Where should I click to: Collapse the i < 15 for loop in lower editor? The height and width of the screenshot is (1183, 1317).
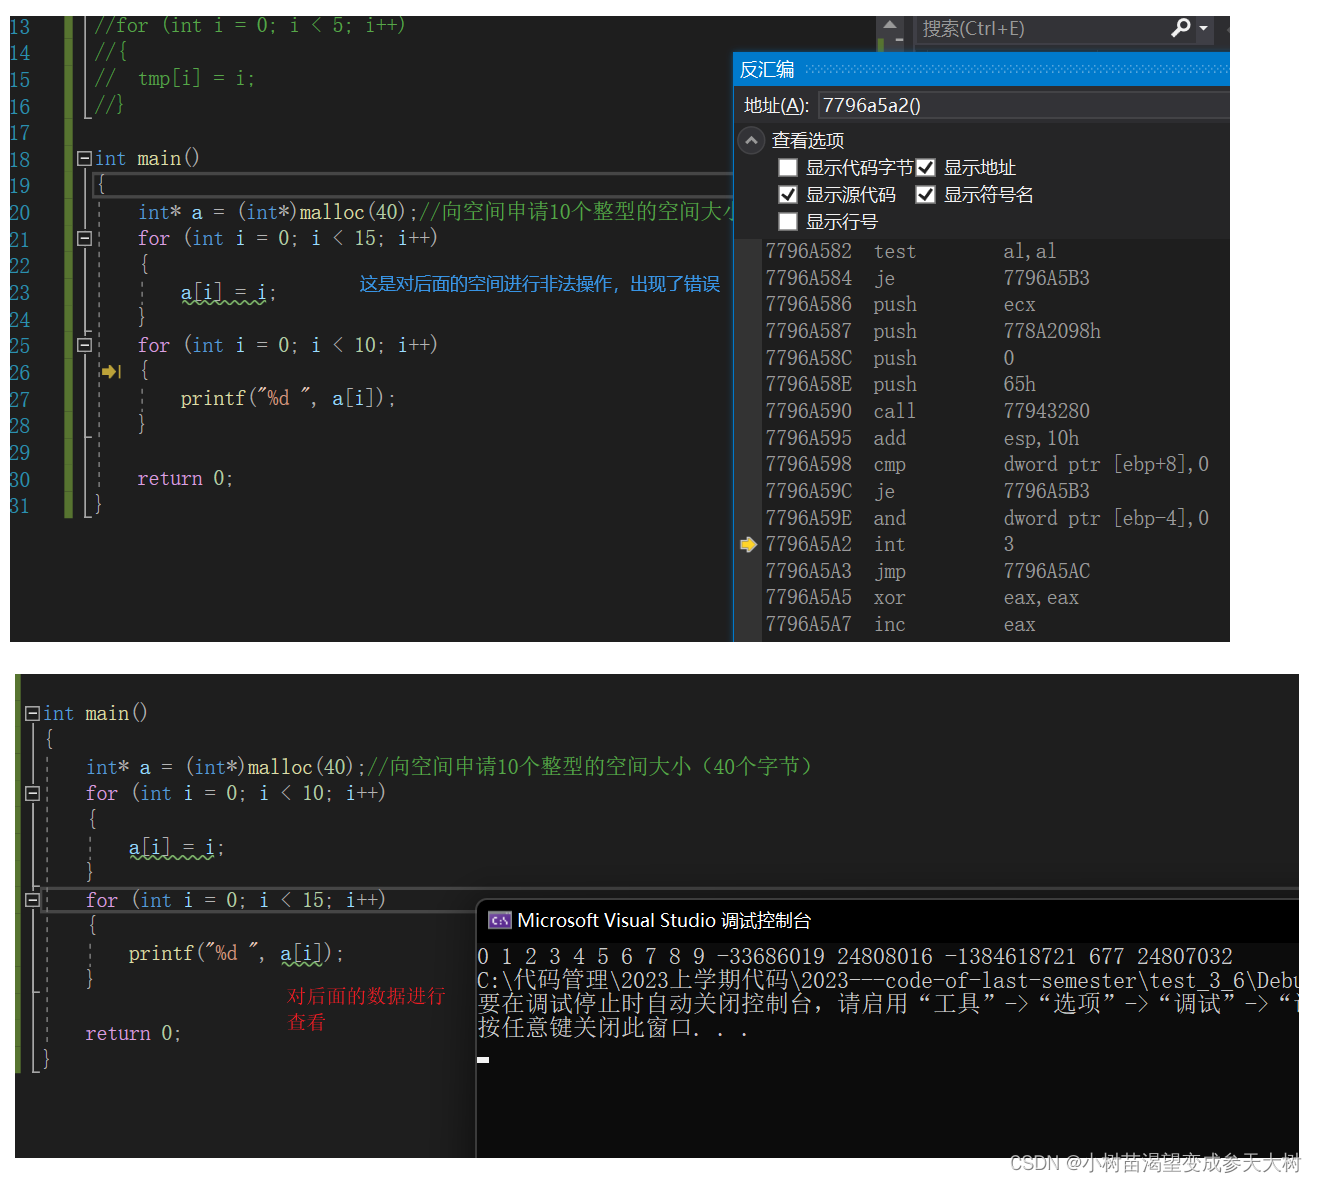[x=33, y=900]
